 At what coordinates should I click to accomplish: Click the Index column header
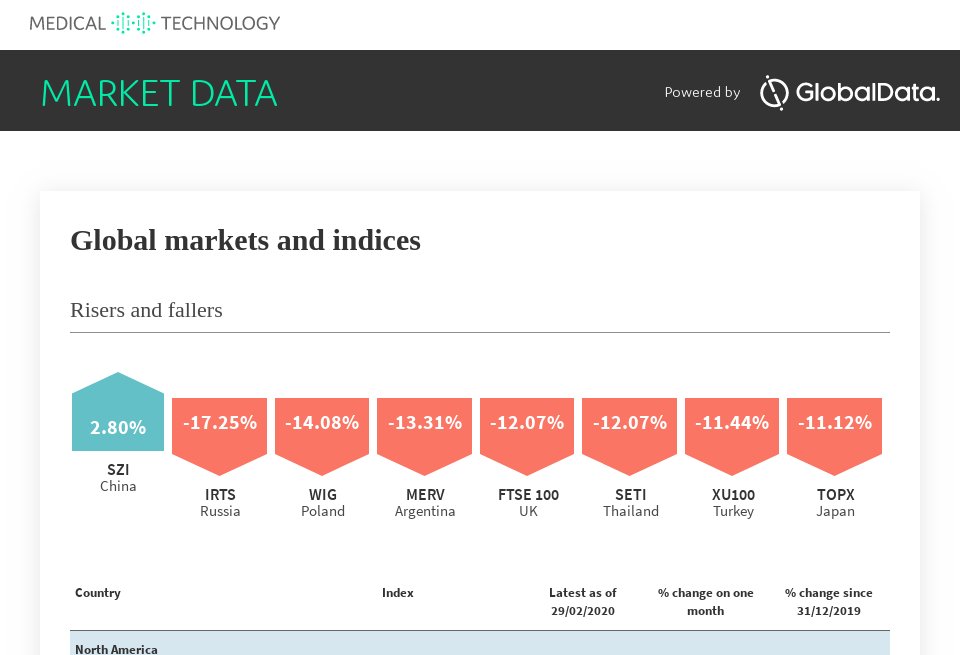click(x=398, y=593)
